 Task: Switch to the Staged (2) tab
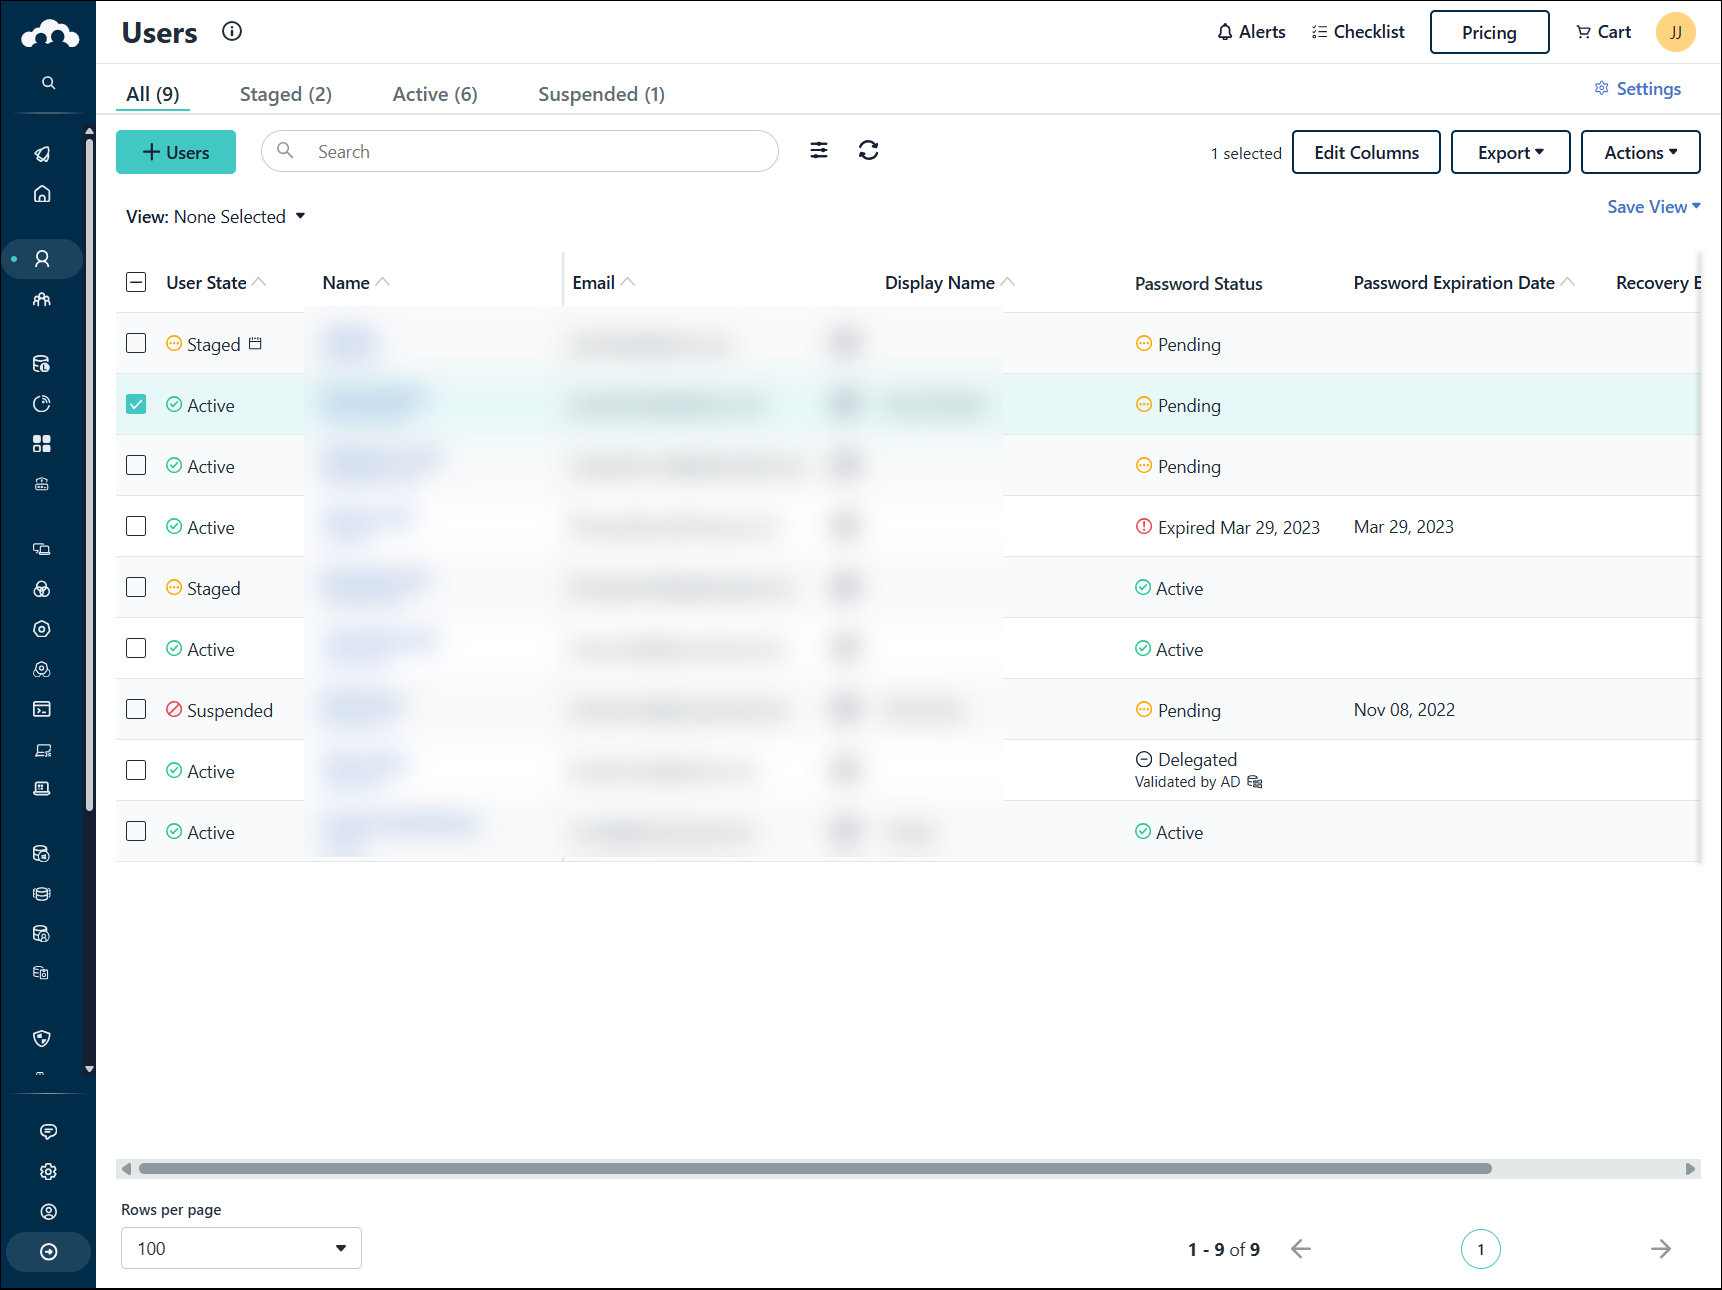[285, 93]
